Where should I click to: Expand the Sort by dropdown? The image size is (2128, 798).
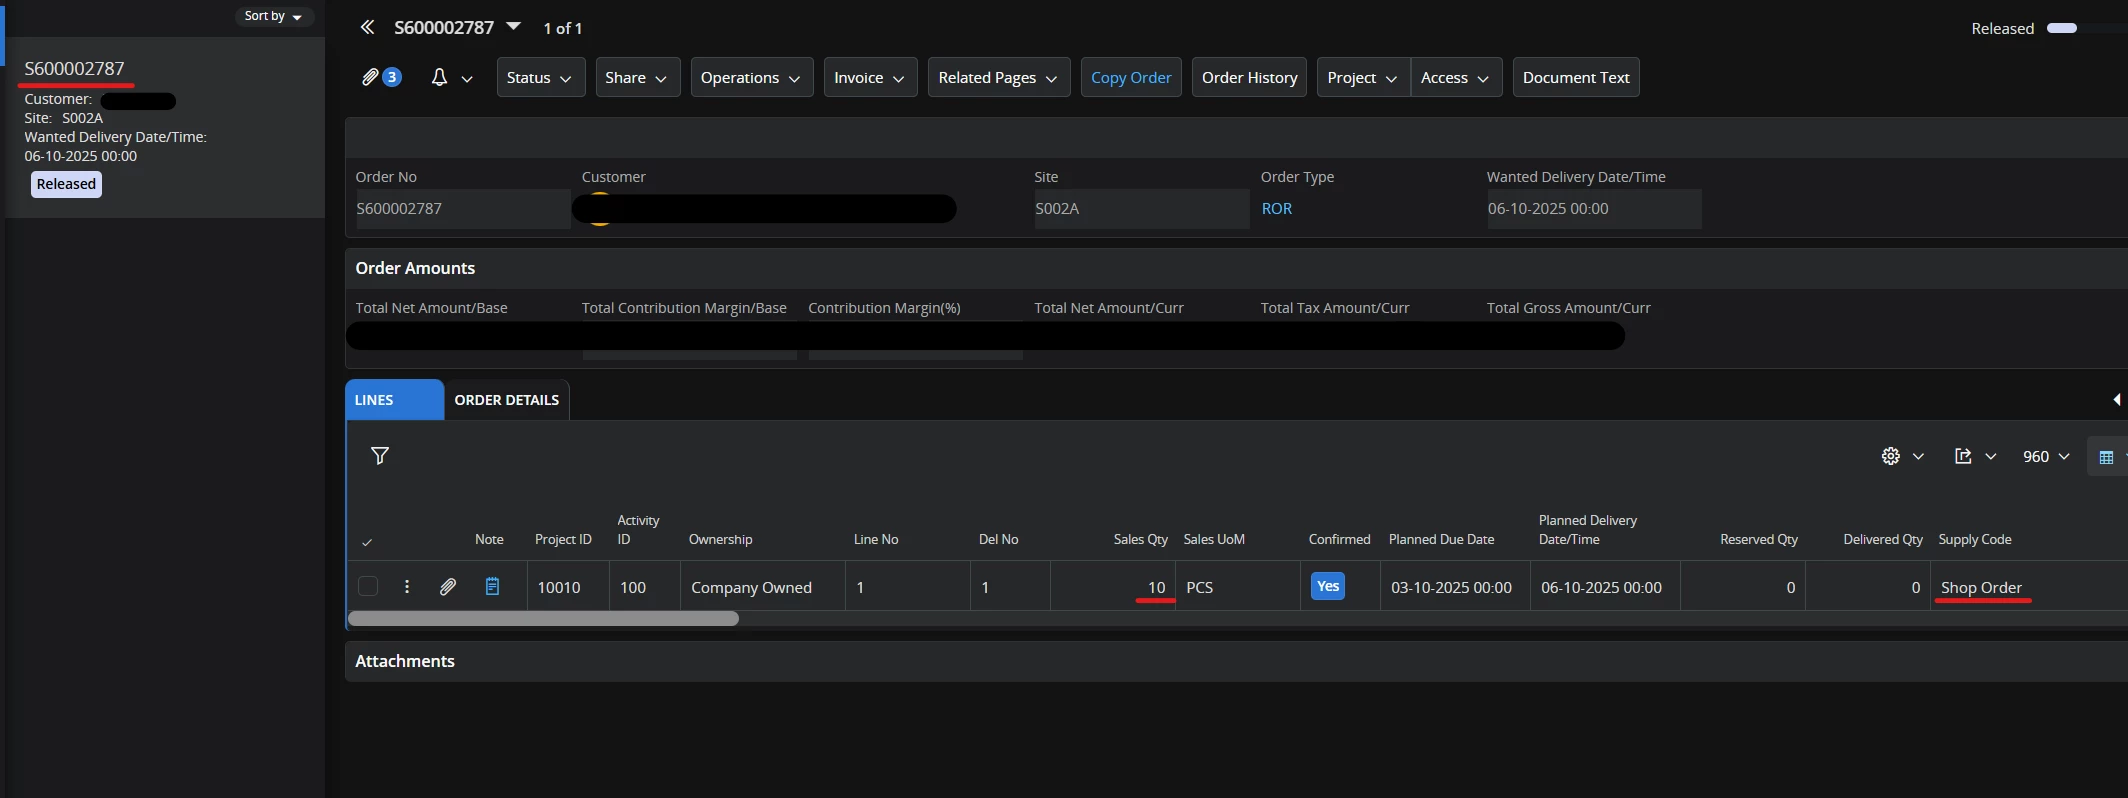(273, 16)
